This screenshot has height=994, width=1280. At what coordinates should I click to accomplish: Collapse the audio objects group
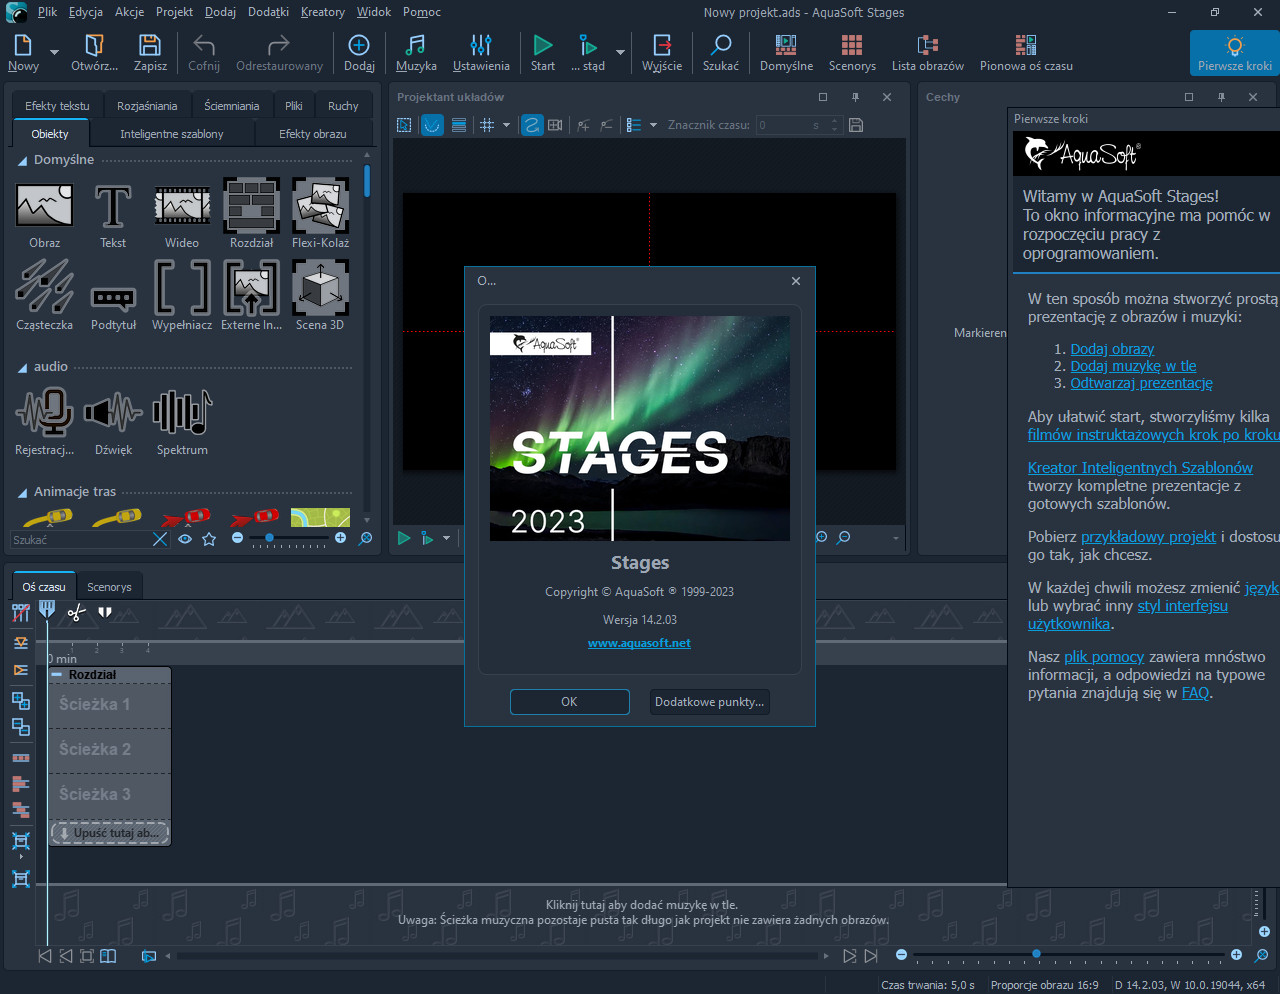(22, 368)
